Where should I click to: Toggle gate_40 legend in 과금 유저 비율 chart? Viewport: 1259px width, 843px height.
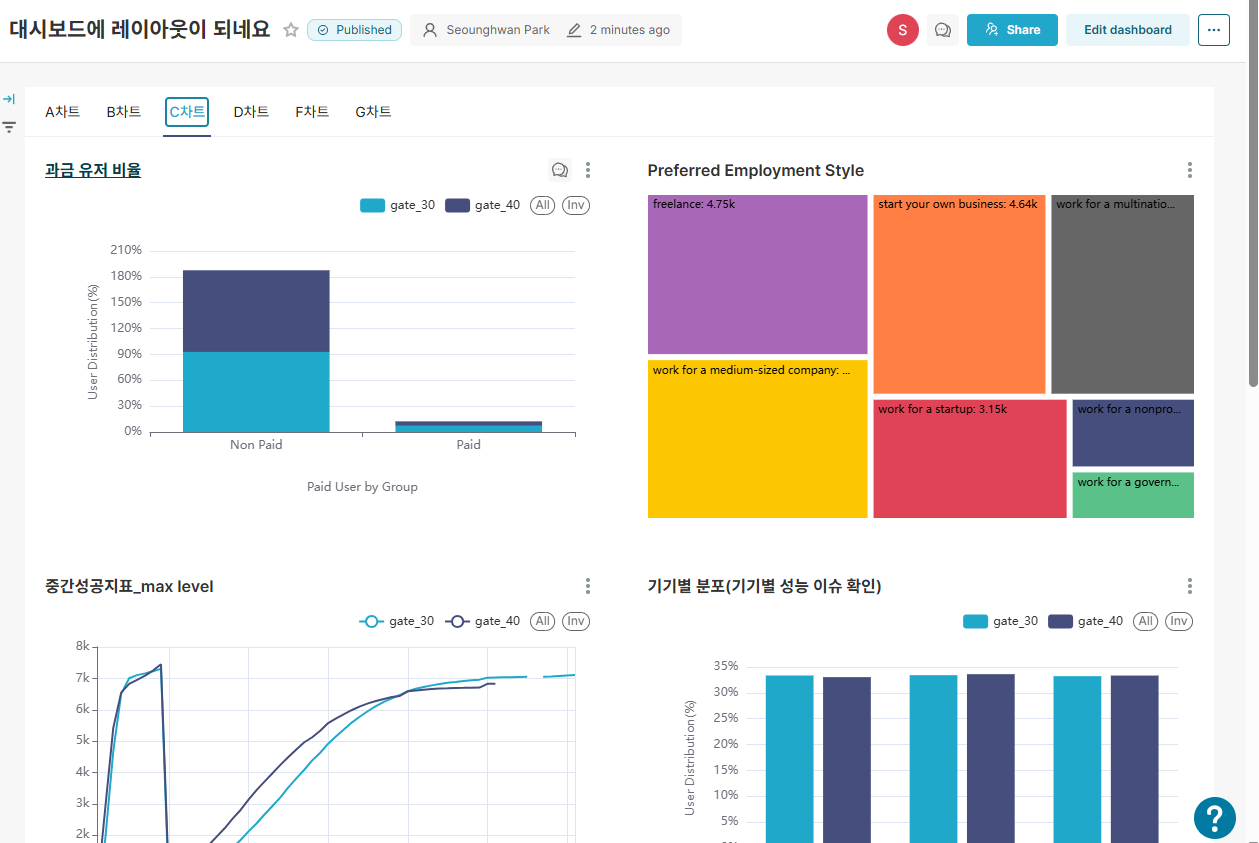(x=482, y=205)
